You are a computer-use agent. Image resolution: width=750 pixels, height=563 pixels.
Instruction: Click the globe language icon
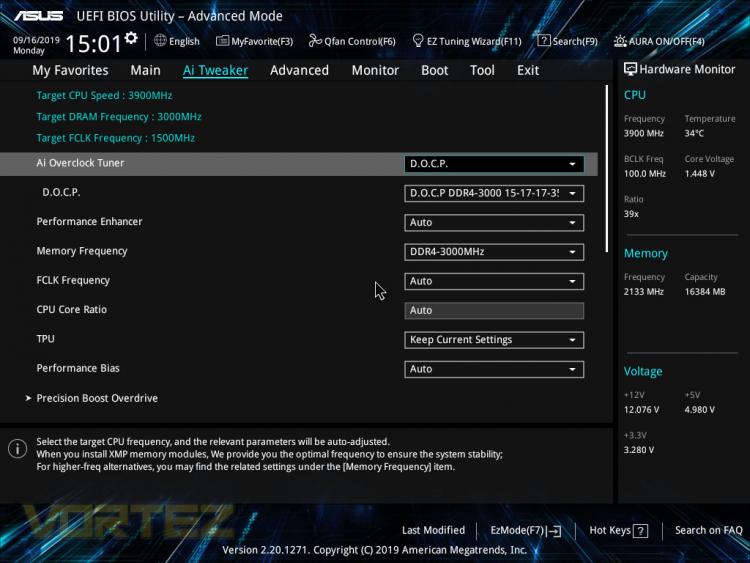pyautogui.click(x=160, y=41)
